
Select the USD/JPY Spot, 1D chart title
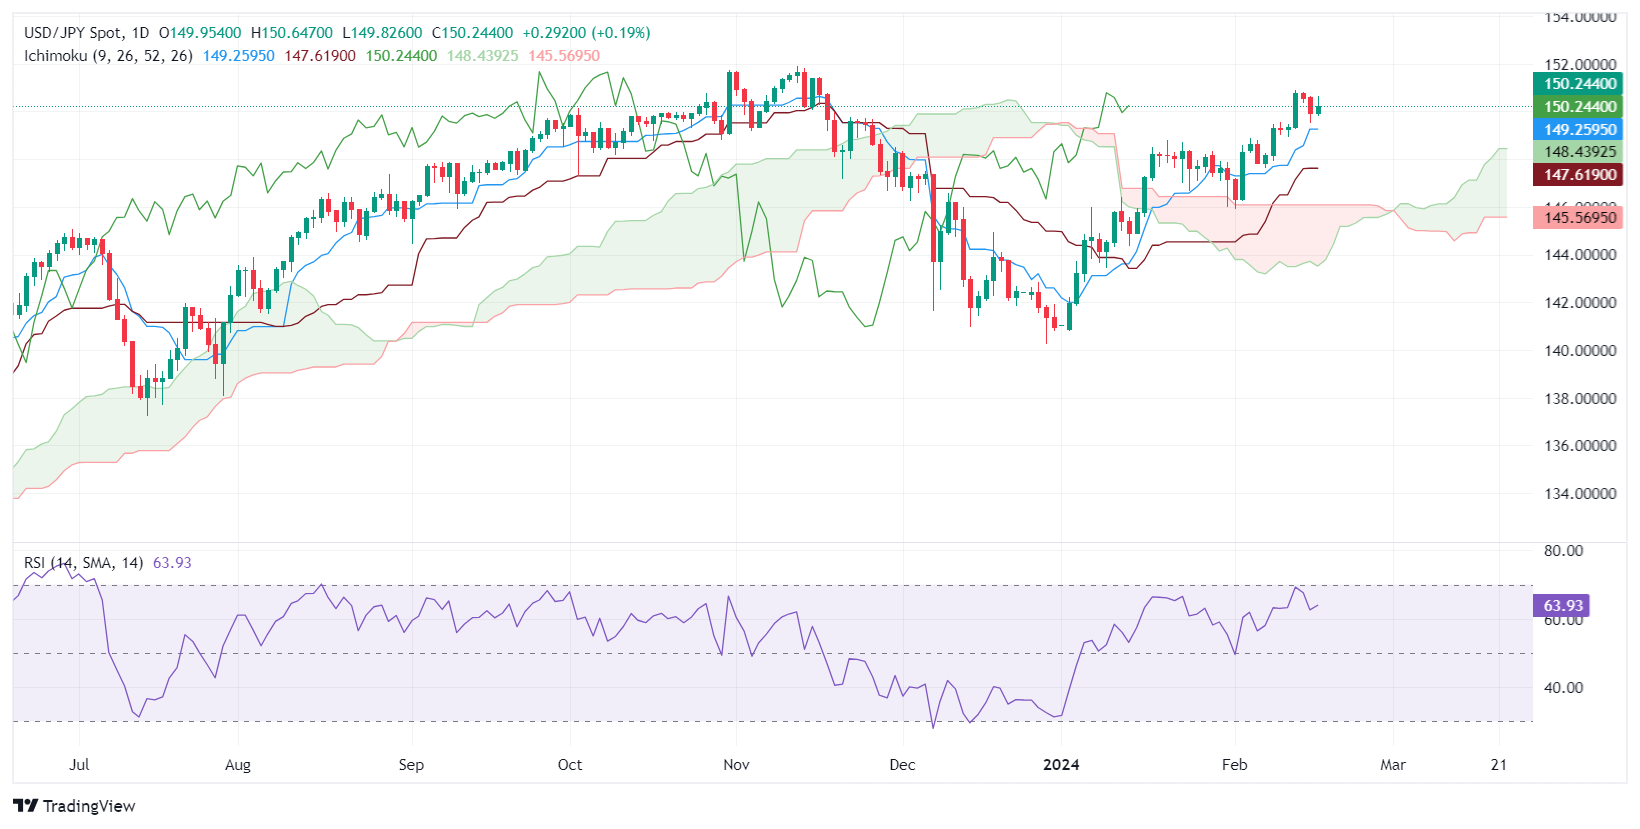point(86,33)
